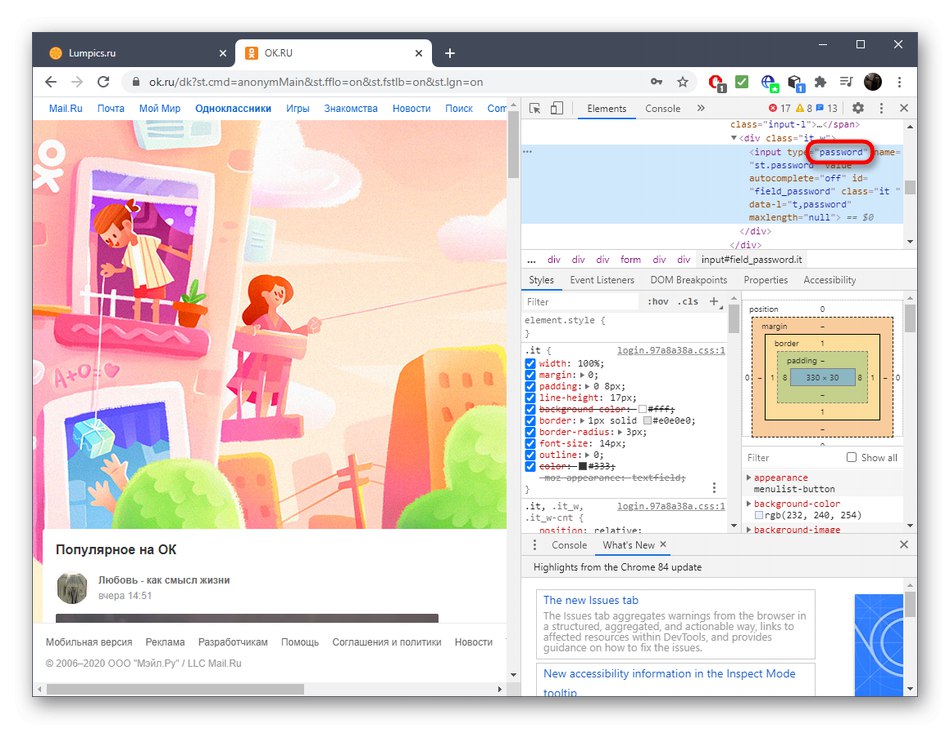Click the browser forward arrow

pyautogui.click(x=77, y=82)
